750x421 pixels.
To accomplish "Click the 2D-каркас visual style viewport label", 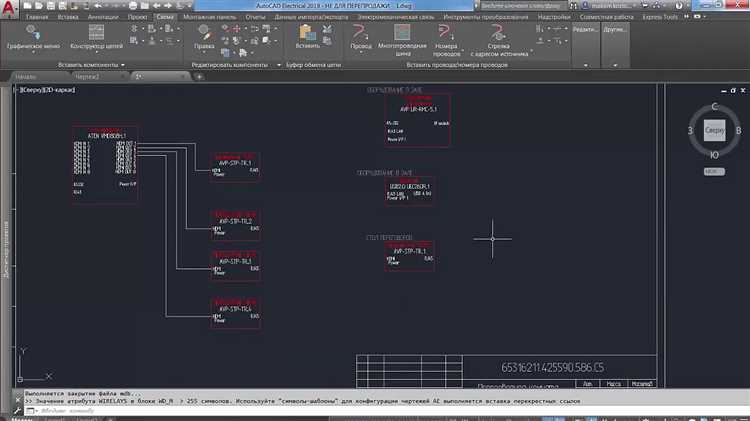I will pyautogui.click(x=59, y=90).
